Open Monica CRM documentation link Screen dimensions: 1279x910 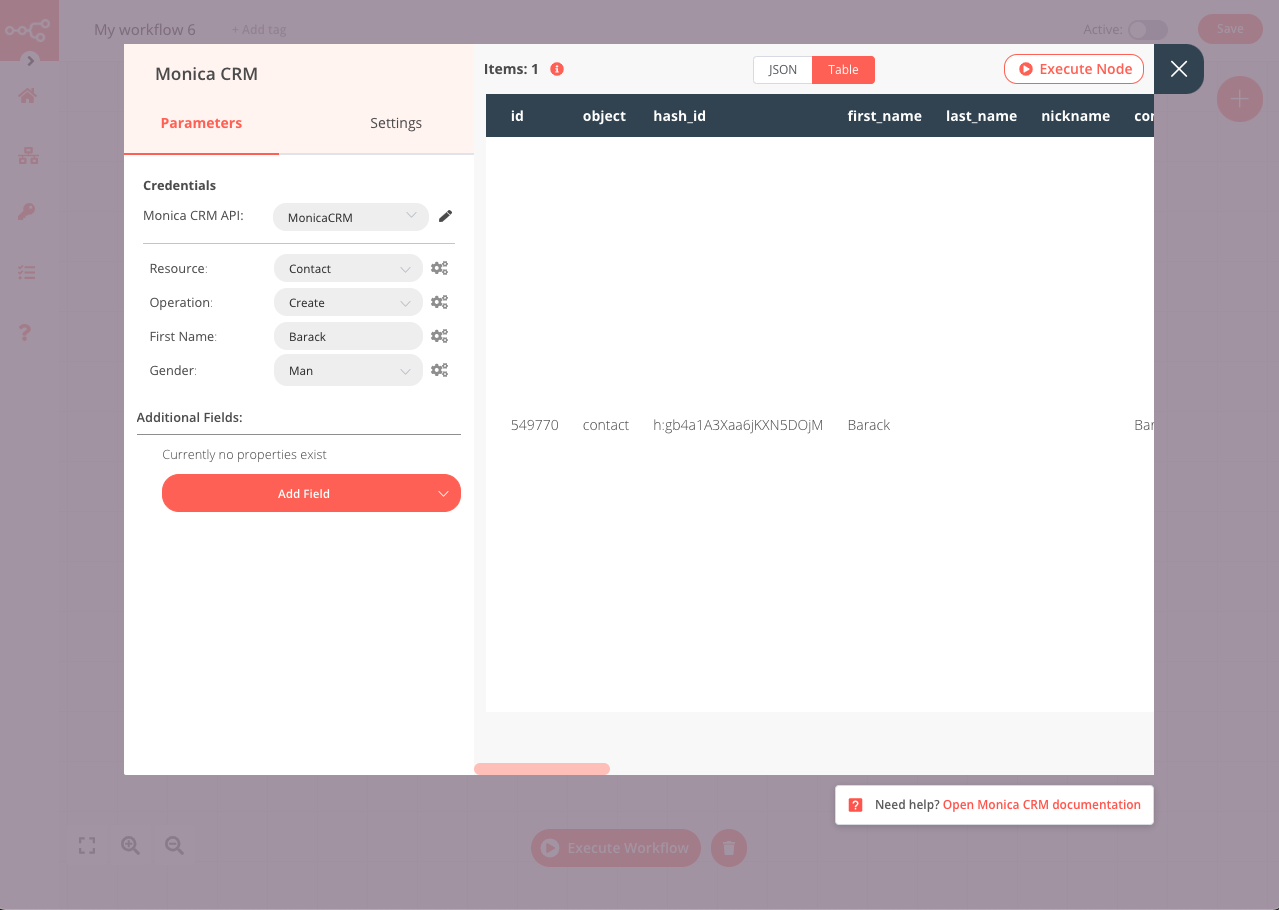[x=1040, y=804]
